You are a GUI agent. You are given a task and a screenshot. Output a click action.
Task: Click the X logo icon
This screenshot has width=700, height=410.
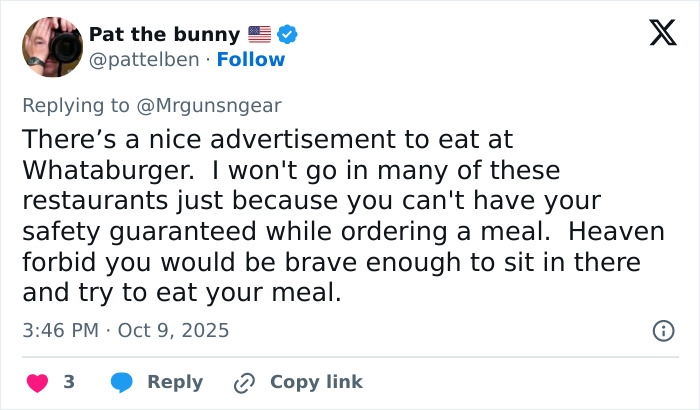[656, 34]
